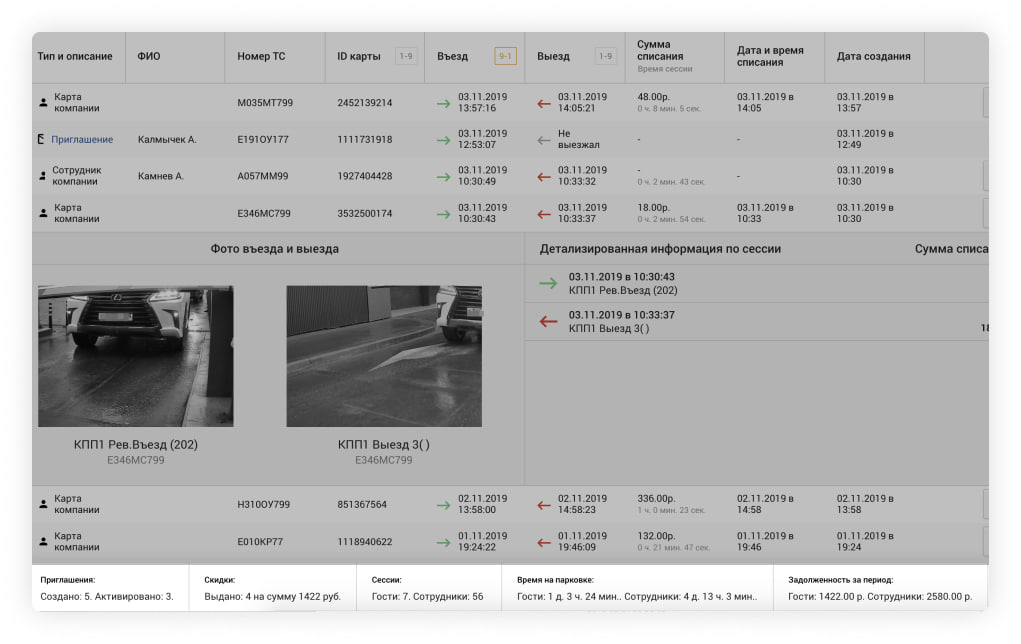Open the Приглашение link
The image size is (1021, 644).
82,140
